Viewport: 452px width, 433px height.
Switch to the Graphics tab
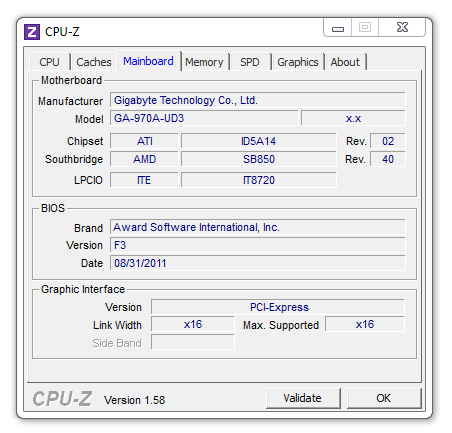tap(298, 62)
